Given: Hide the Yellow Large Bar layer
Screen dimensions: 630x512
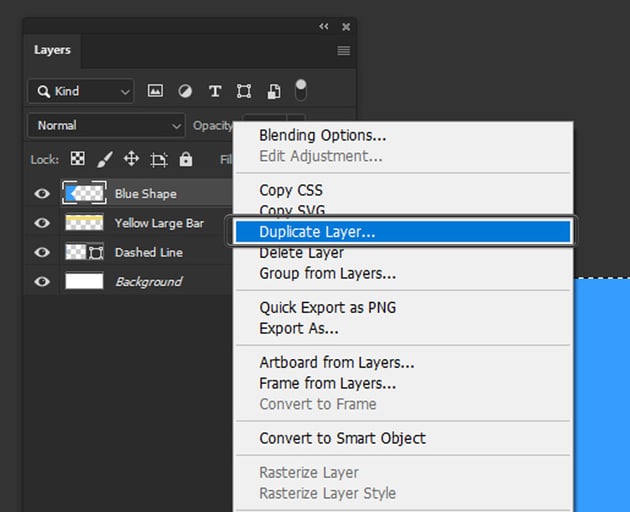Looking at the screenshot, I should pos(42,223).
